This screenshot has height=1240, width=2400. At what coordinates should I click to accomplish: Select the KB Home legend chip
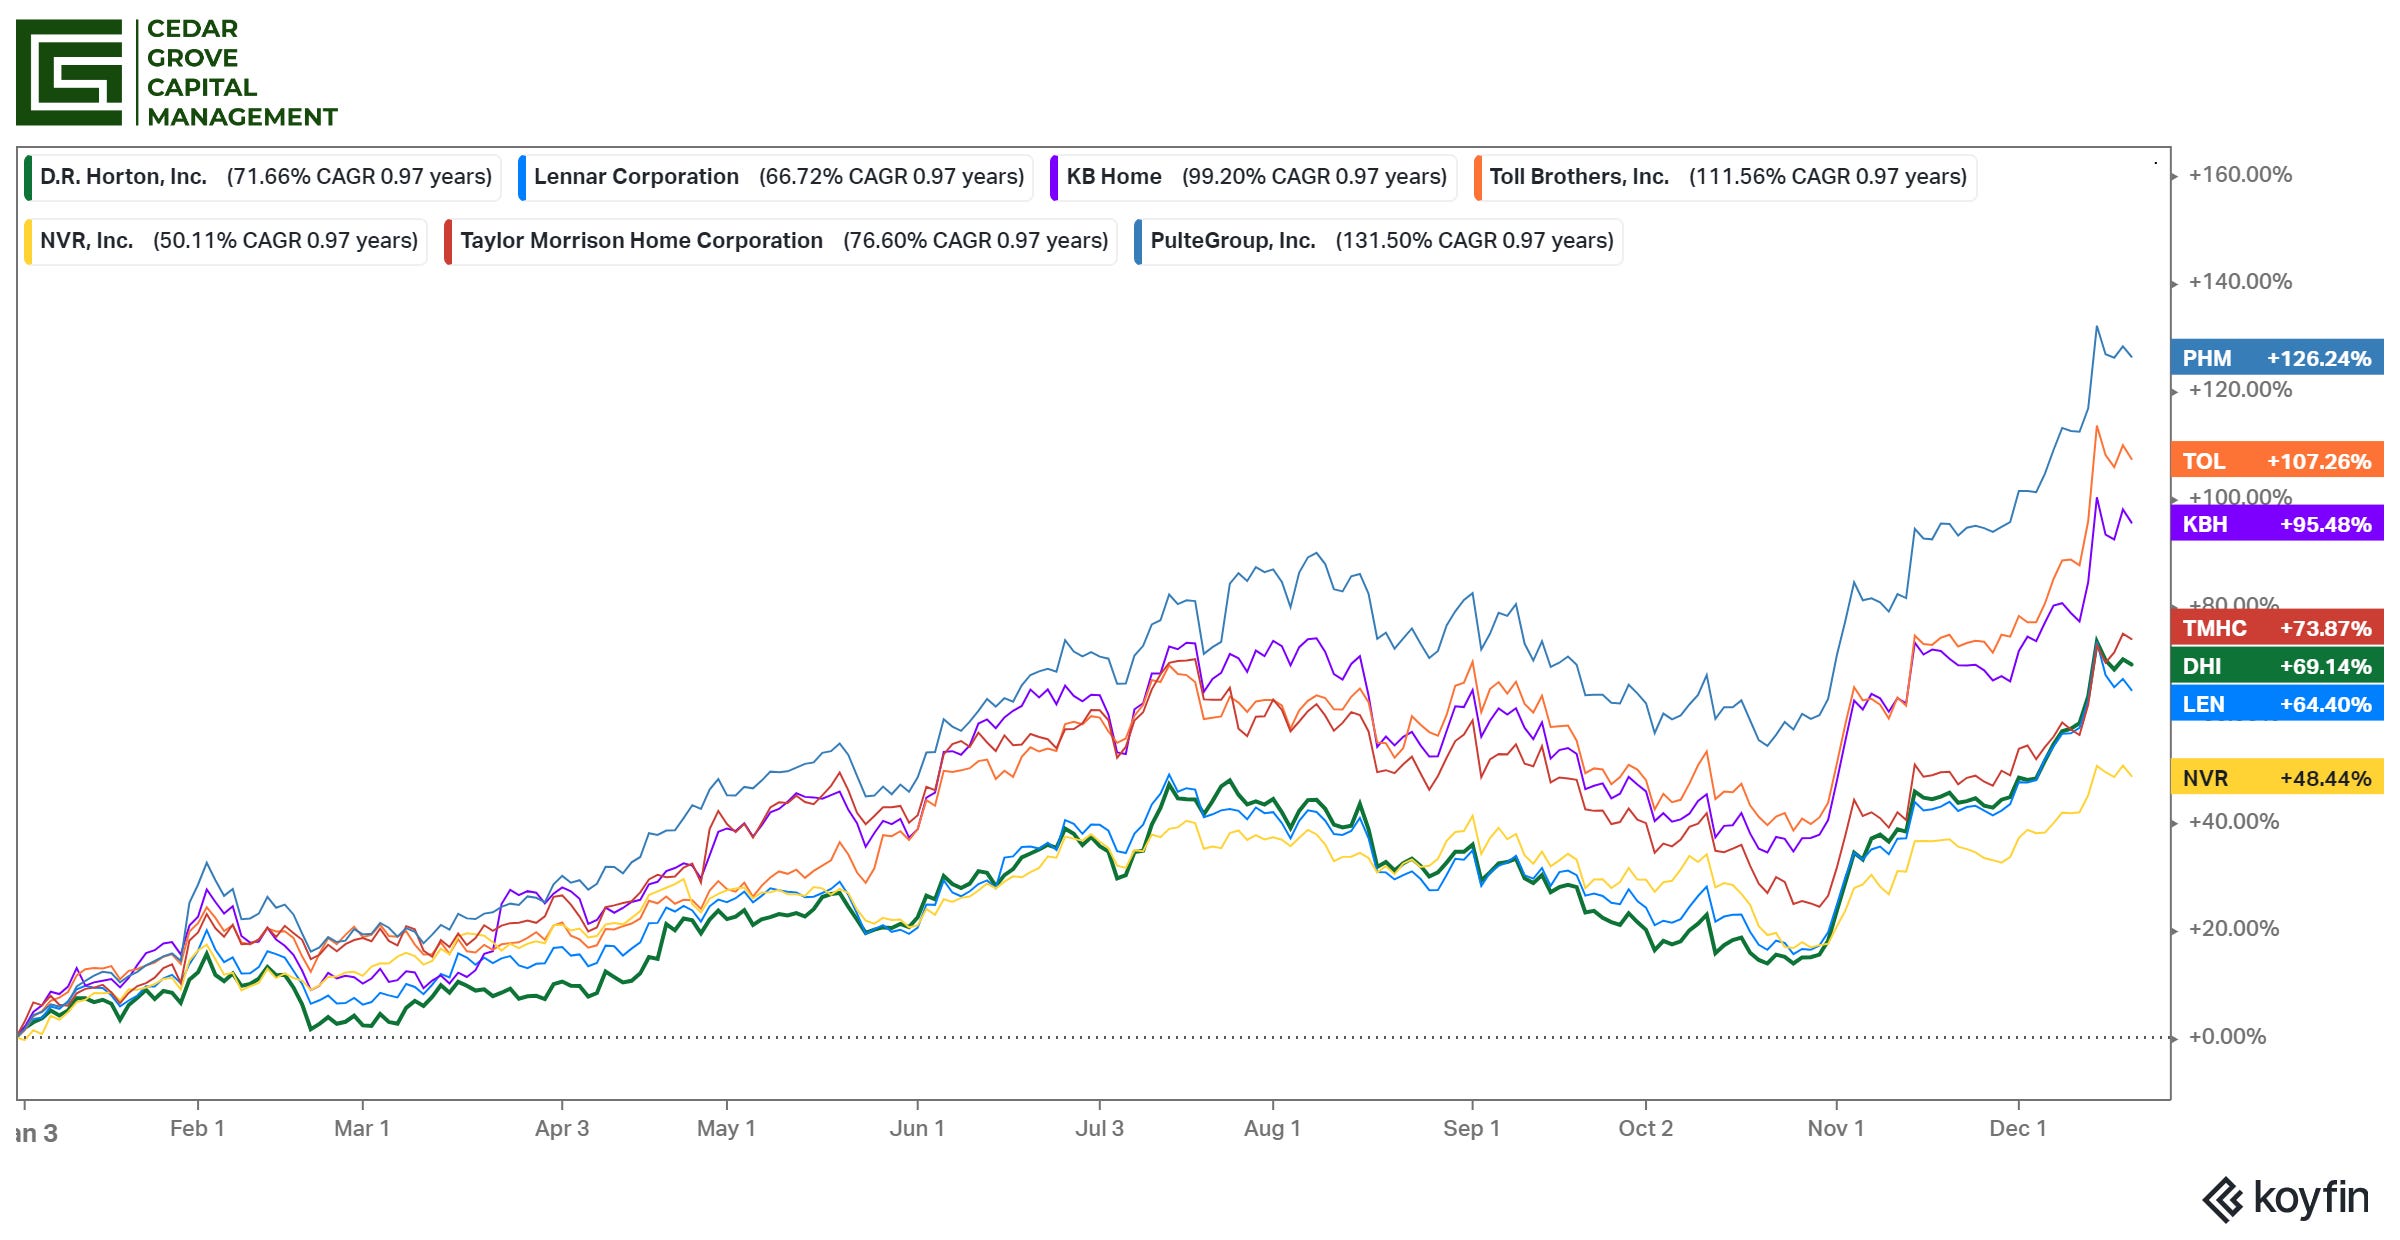pos(1253,177)
